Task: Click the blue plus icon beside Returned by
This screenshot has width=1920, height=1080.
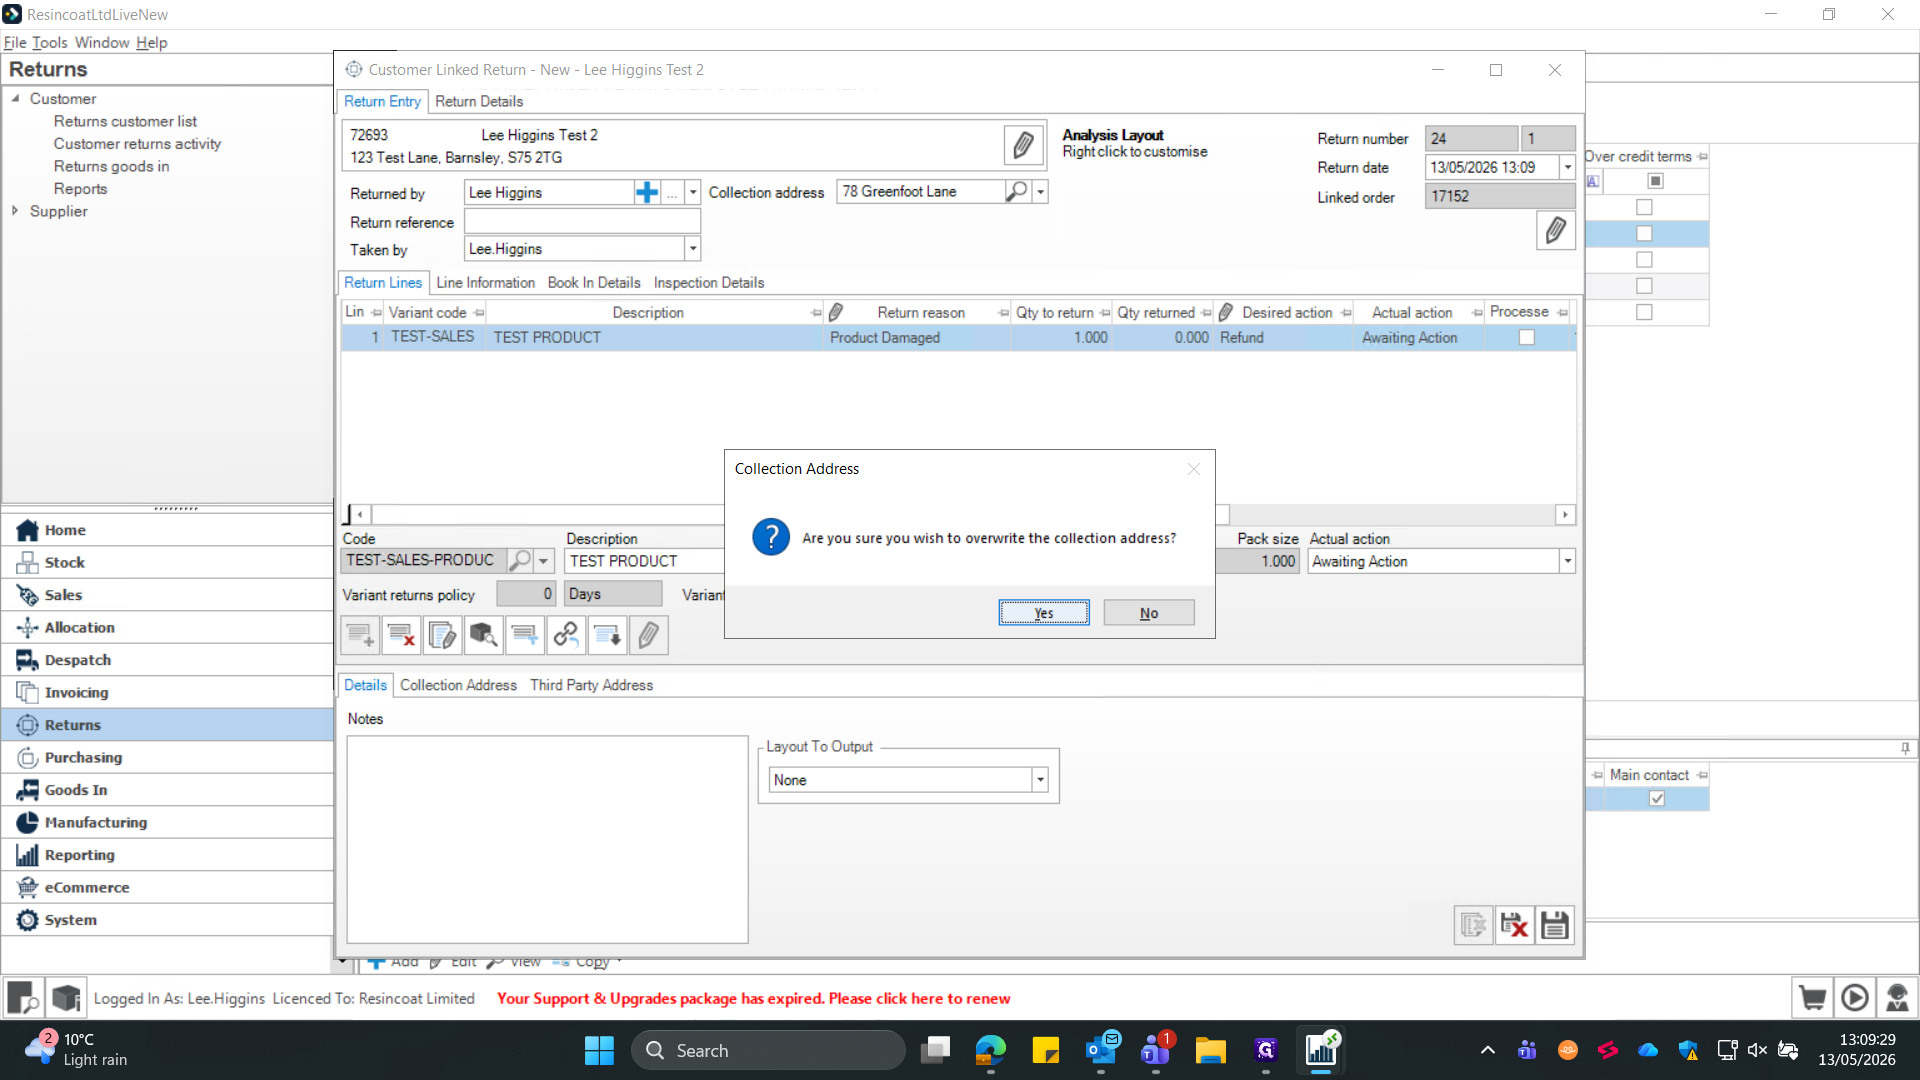Action: 647,192
